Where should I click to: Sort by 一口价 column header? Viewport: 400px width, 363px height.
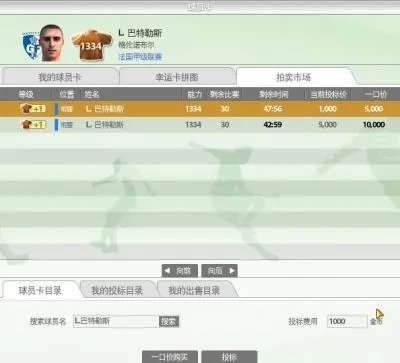coord(376,95)
